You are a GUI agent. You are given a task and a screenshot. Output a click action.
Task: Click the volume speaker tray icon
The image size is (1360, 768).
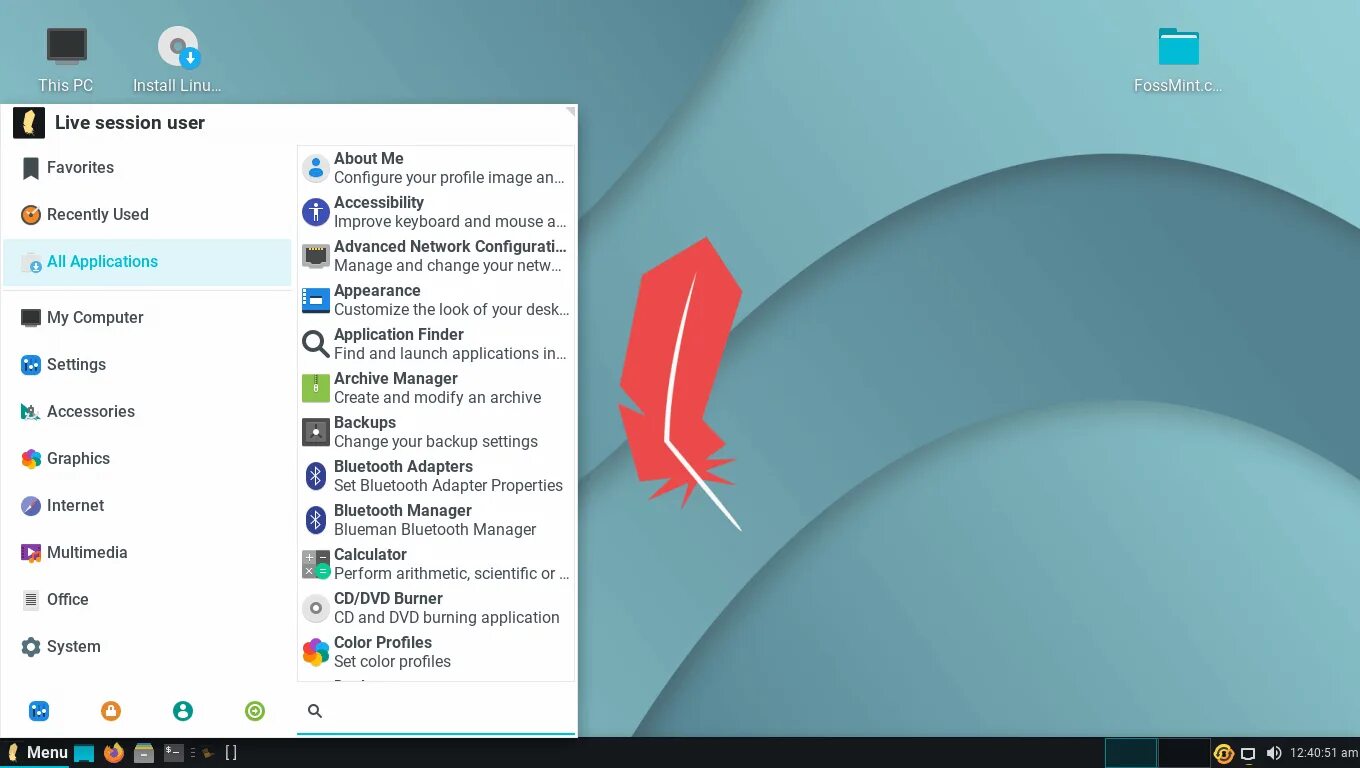[1273, 753]
